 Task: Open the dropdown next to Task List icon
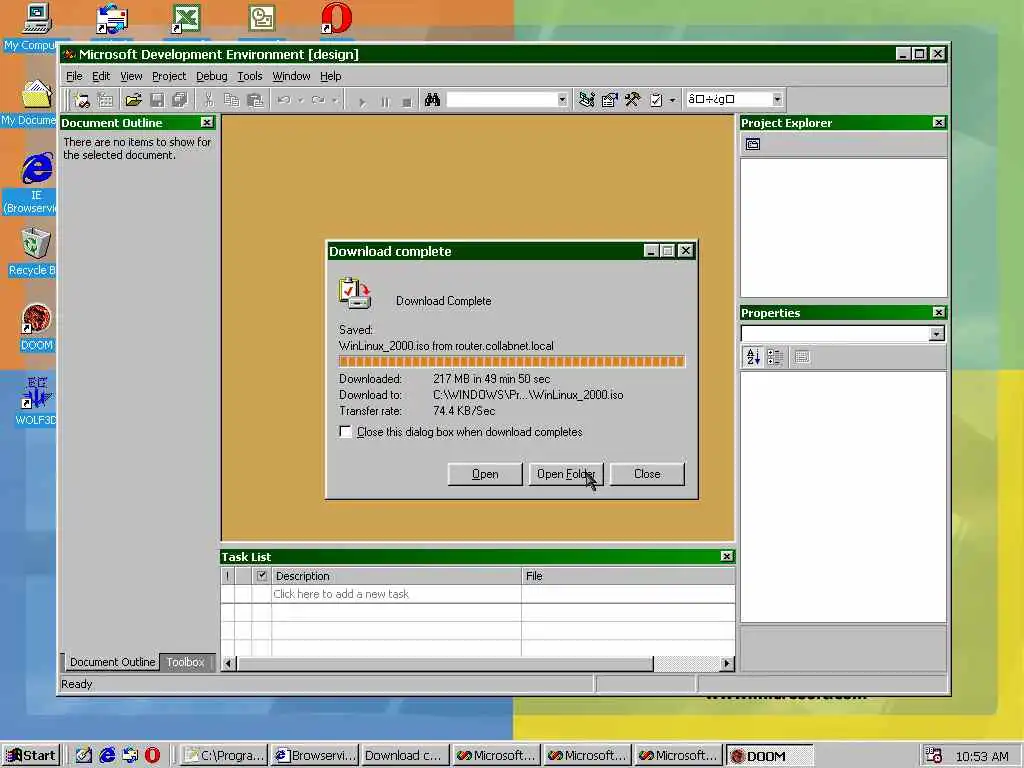coord(672,101)
